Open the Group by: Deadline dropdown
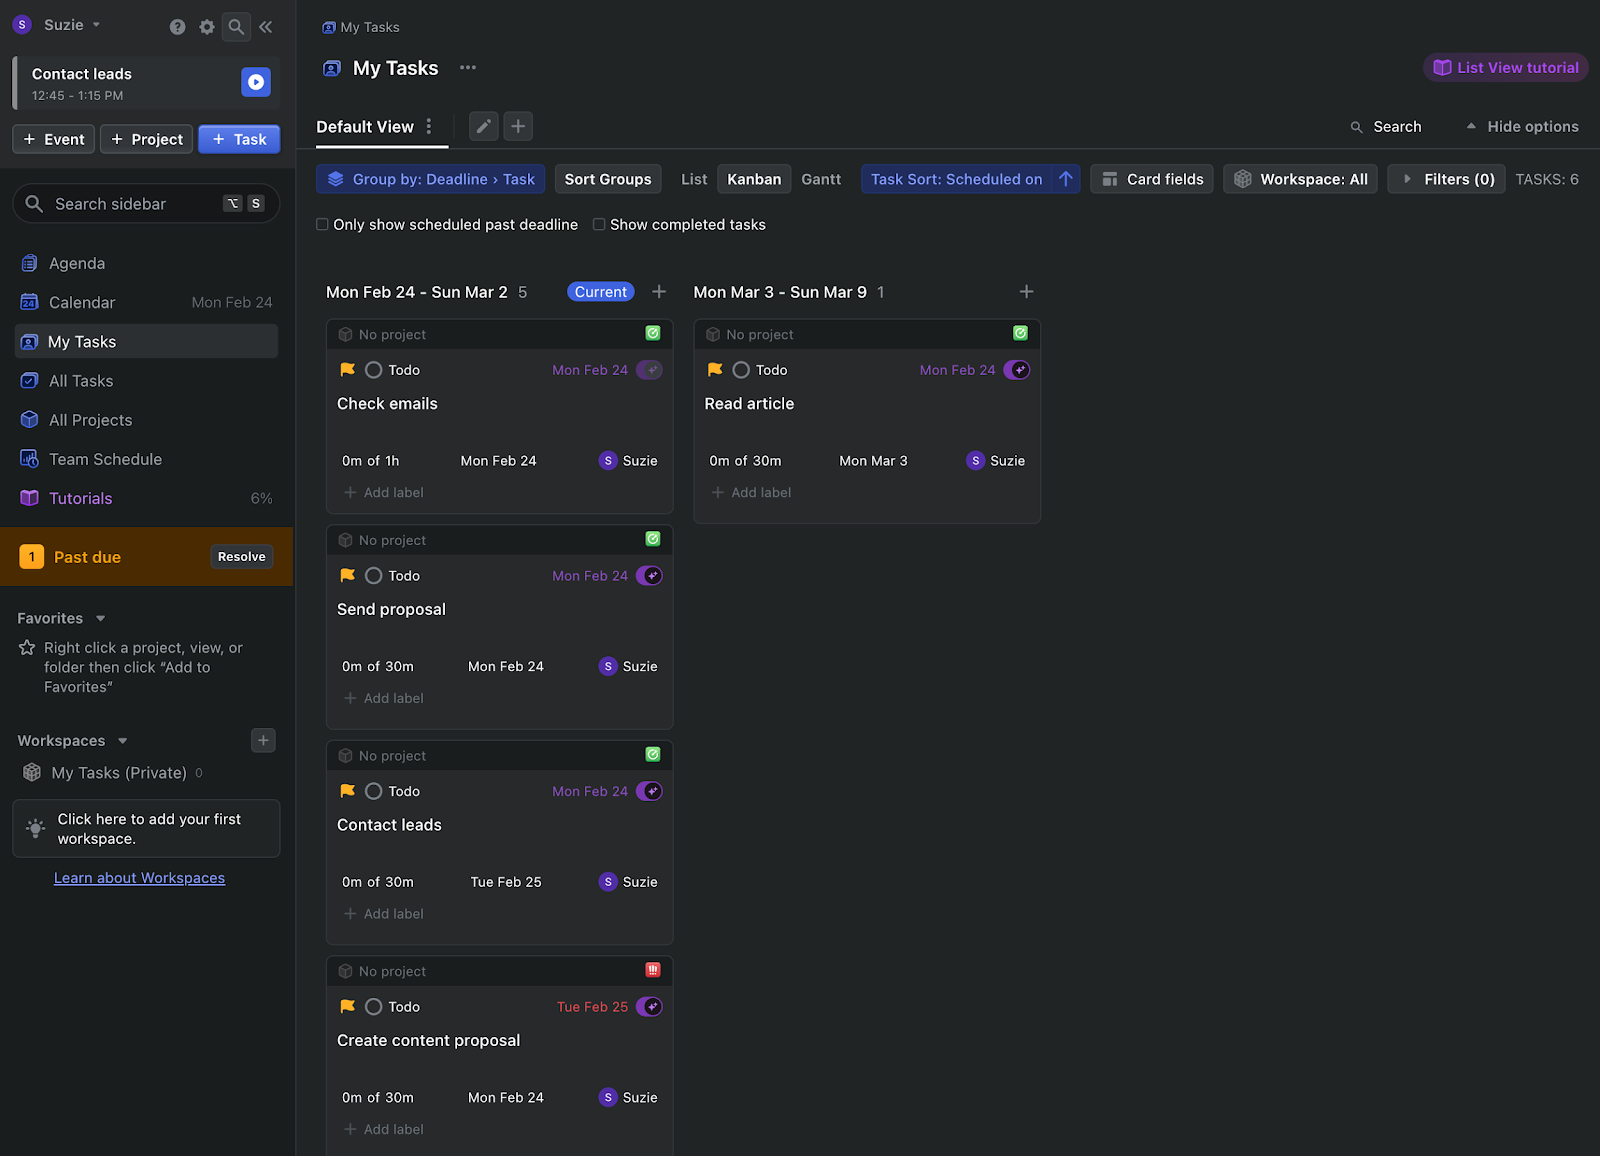The height and width of the screenshot is (1156, 1600). [430, 179]
